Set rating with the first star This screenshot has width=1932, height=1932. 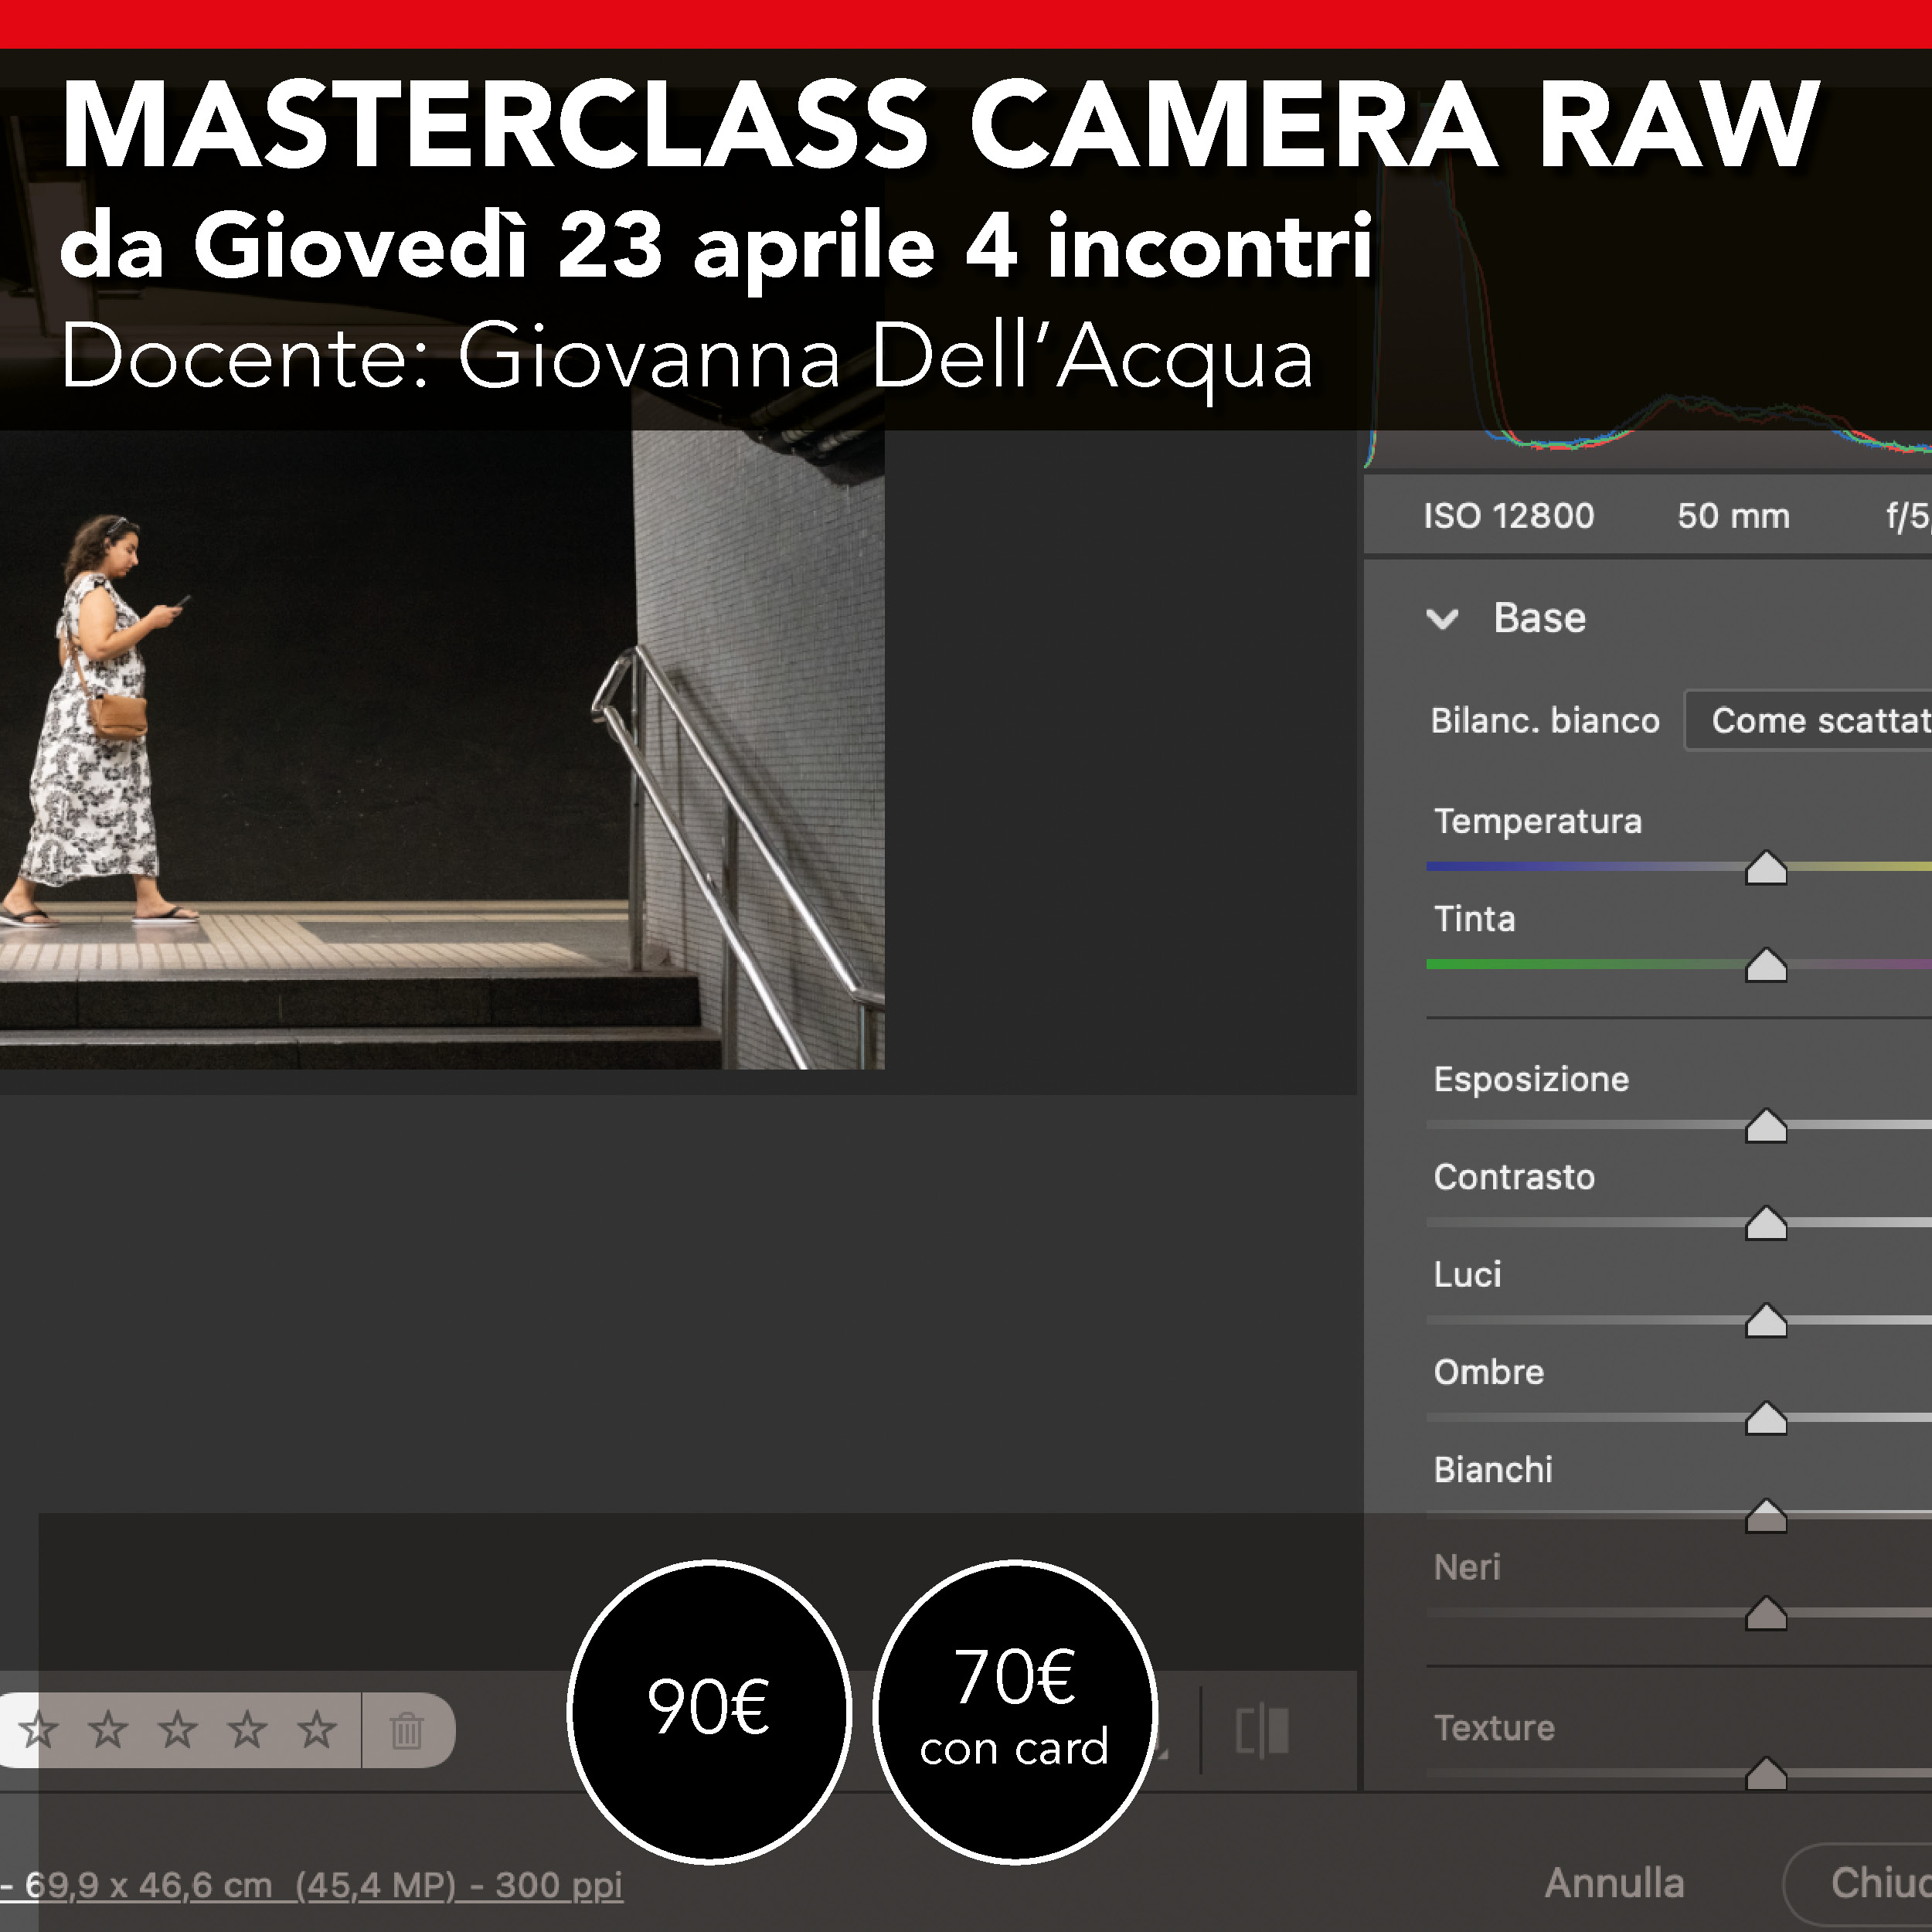[39, 1729]
